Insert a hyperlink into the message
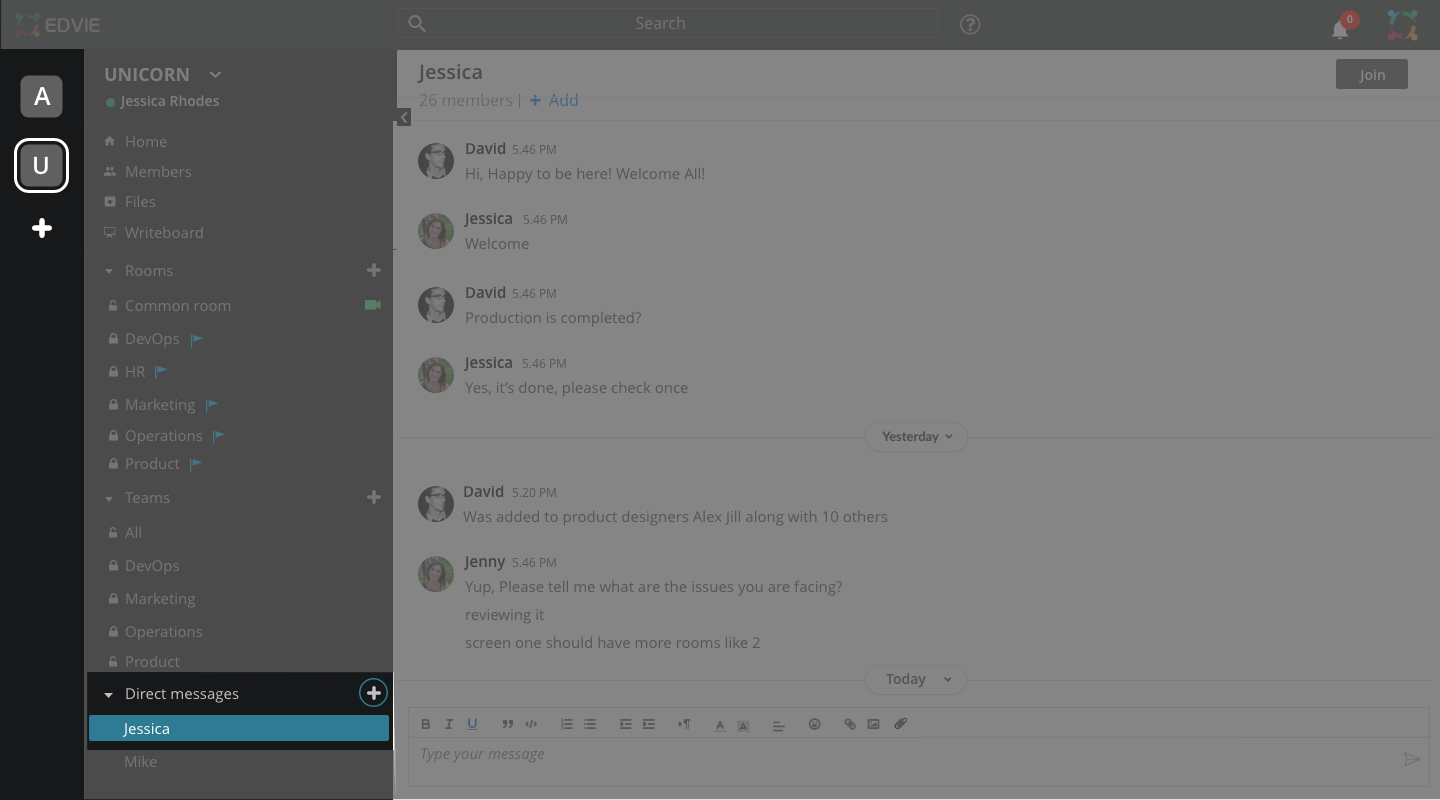The width and height of the screenshot is (1440, 800). [x=849, y=724]
